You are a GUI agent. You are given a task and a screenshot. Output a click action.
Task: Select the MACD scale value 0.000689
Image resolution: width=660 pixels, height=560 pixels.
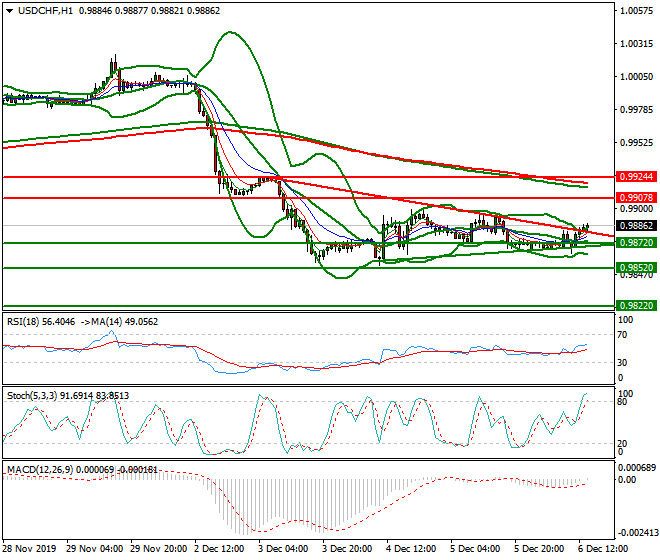pos(637,467)
